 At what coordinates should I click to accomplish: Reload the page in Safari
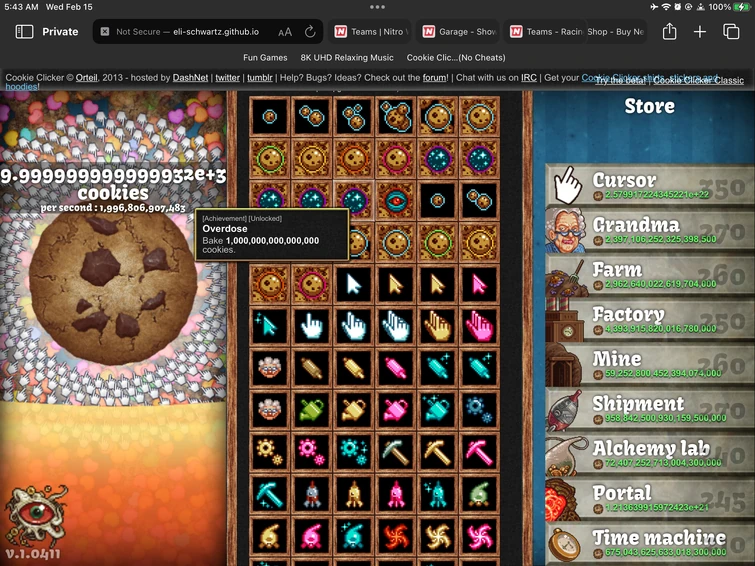tap(310, 32)
